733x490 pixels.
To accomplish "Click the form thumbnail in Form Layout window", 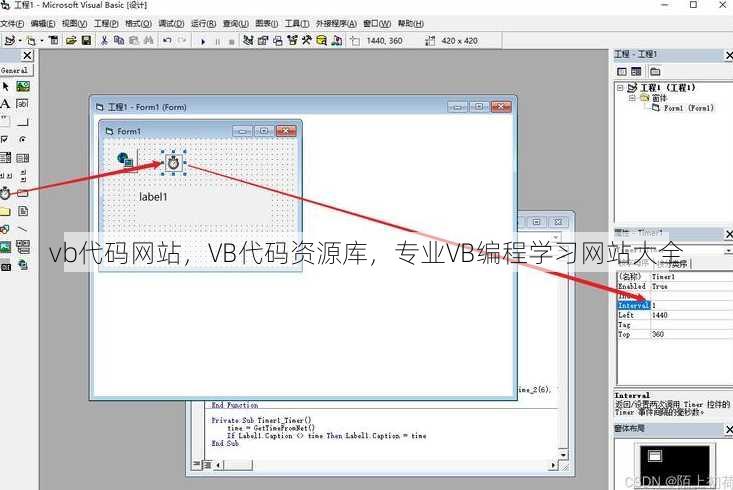I will 655,455.
